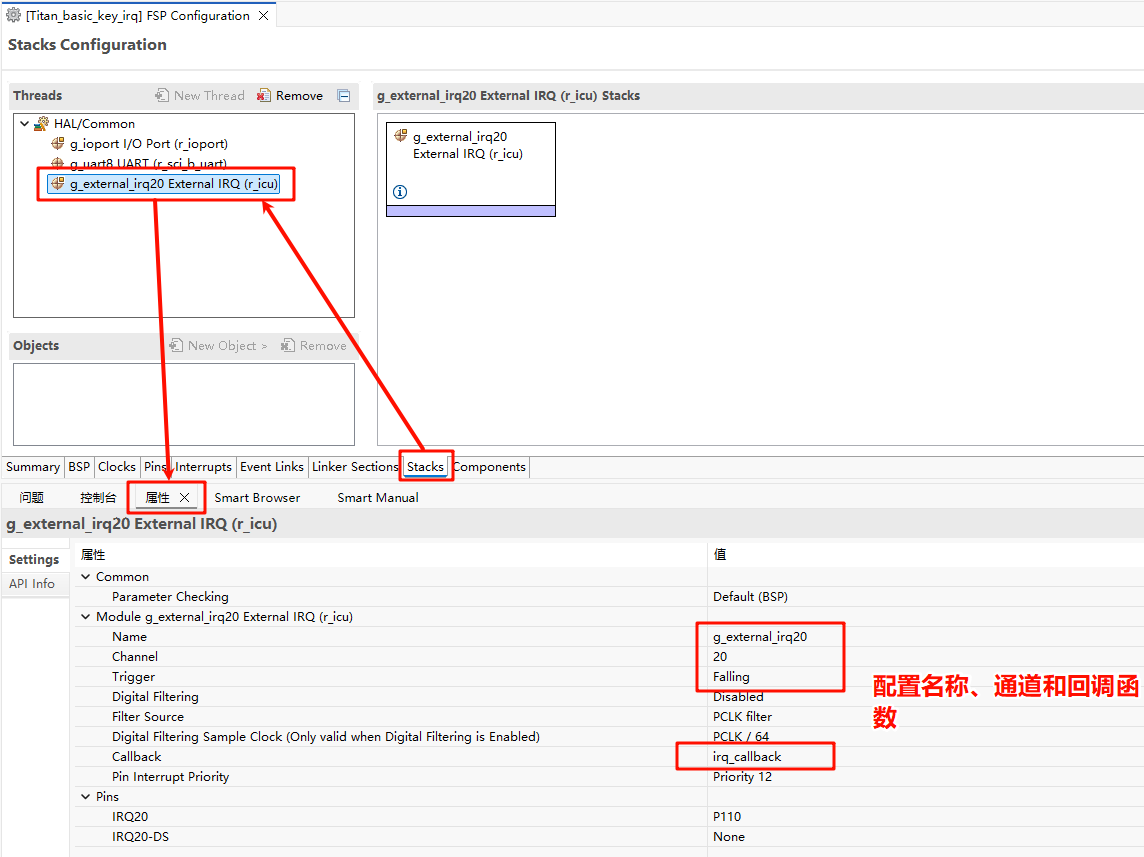The image size is (1144, 857).
Task: Click the module icon in the stack block
Action: pos(400,136)
